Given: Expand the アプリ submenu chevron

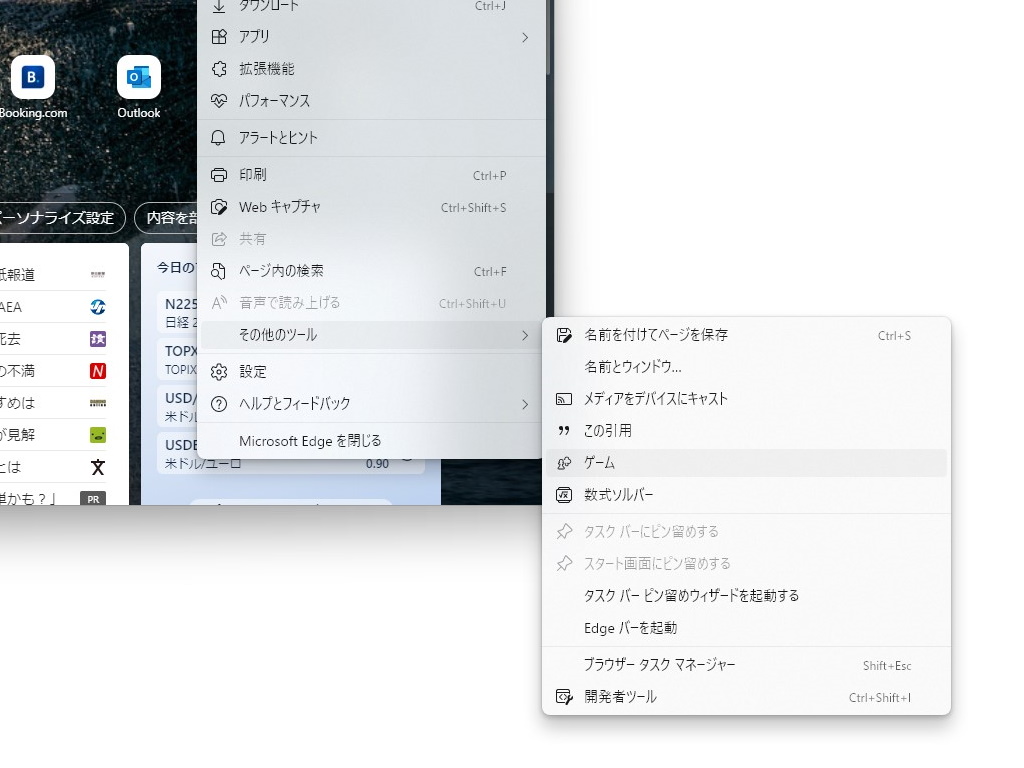Looking at the screenshot, I should coord(525,37).
